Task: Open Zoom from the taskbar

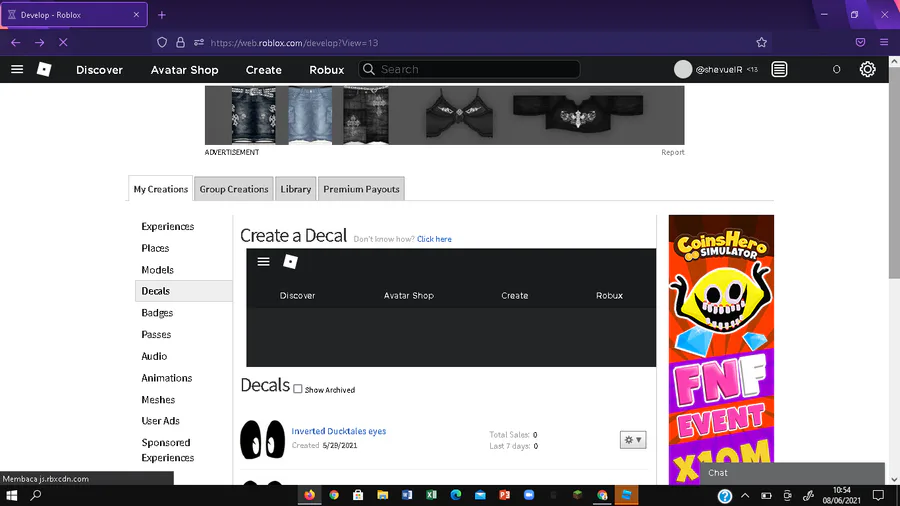Action: tap(529, 495)
